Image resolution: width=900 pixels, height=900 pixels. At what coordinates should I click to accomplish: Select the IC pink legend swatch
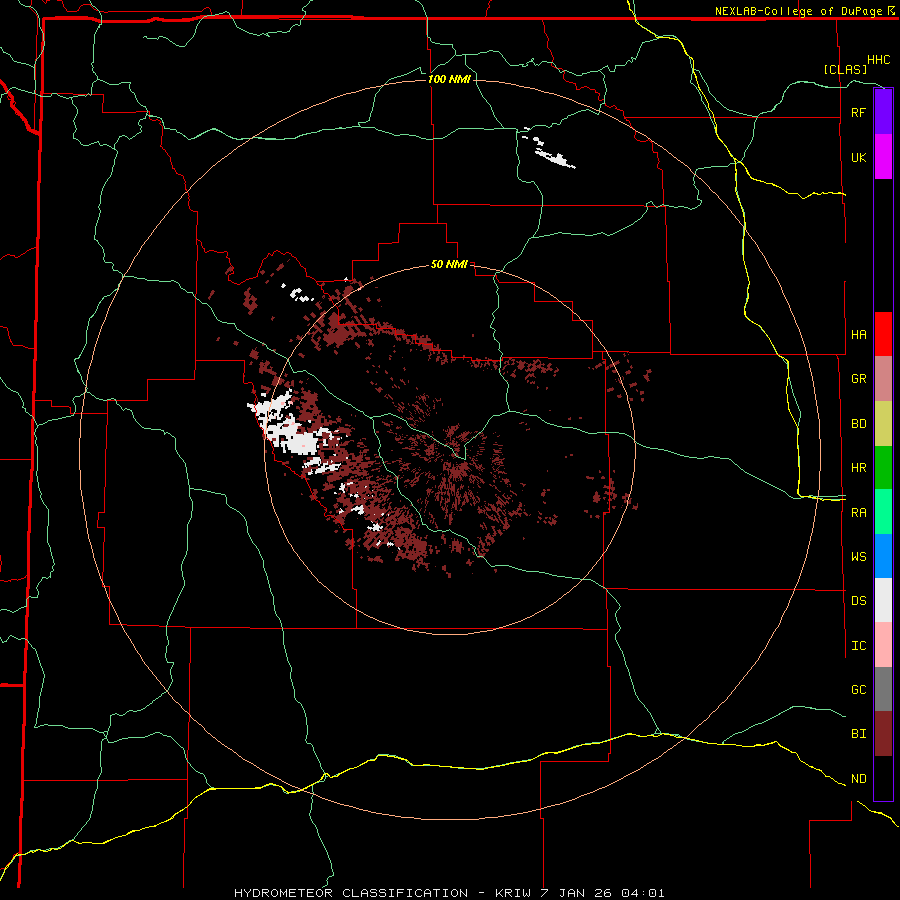pyautogui.click(x=883, y=645)
